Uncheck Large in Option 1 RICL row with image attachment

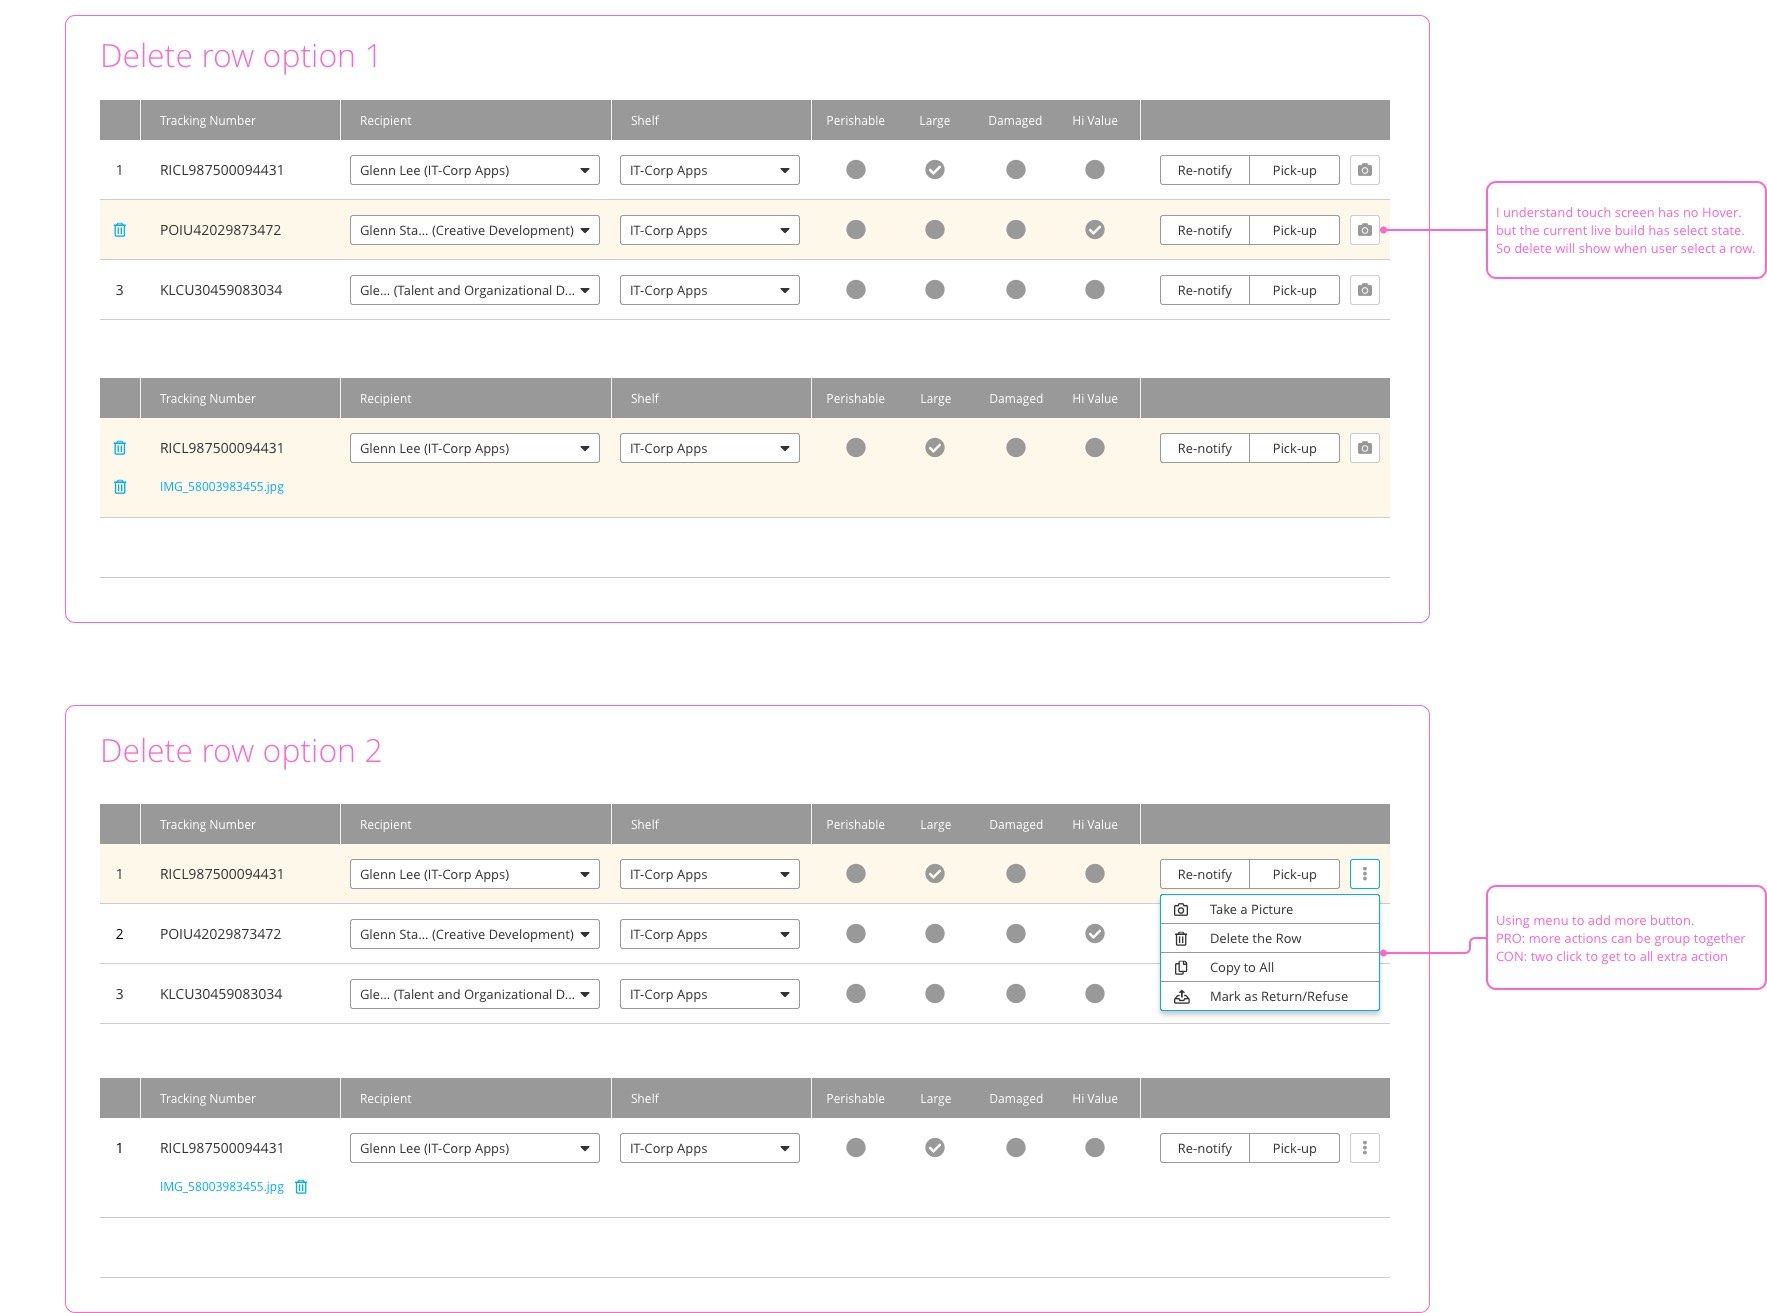[x=935, y=448]
